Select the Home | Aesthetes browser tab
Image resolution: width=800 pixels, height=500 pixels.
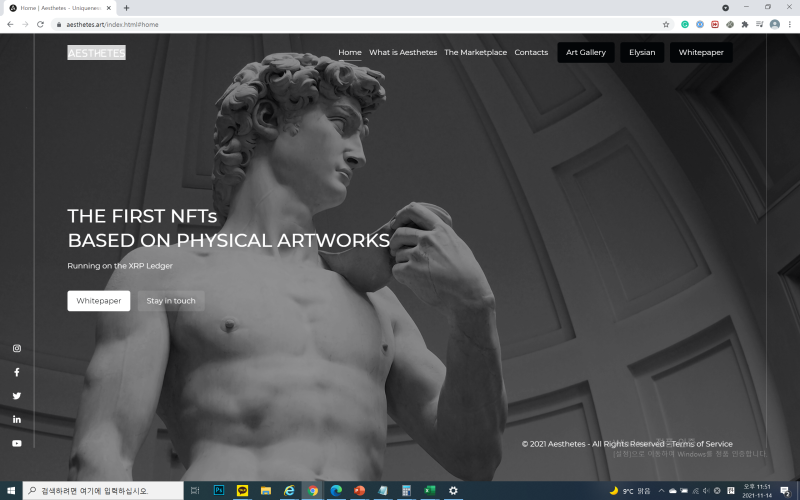(x=59, y=8)
